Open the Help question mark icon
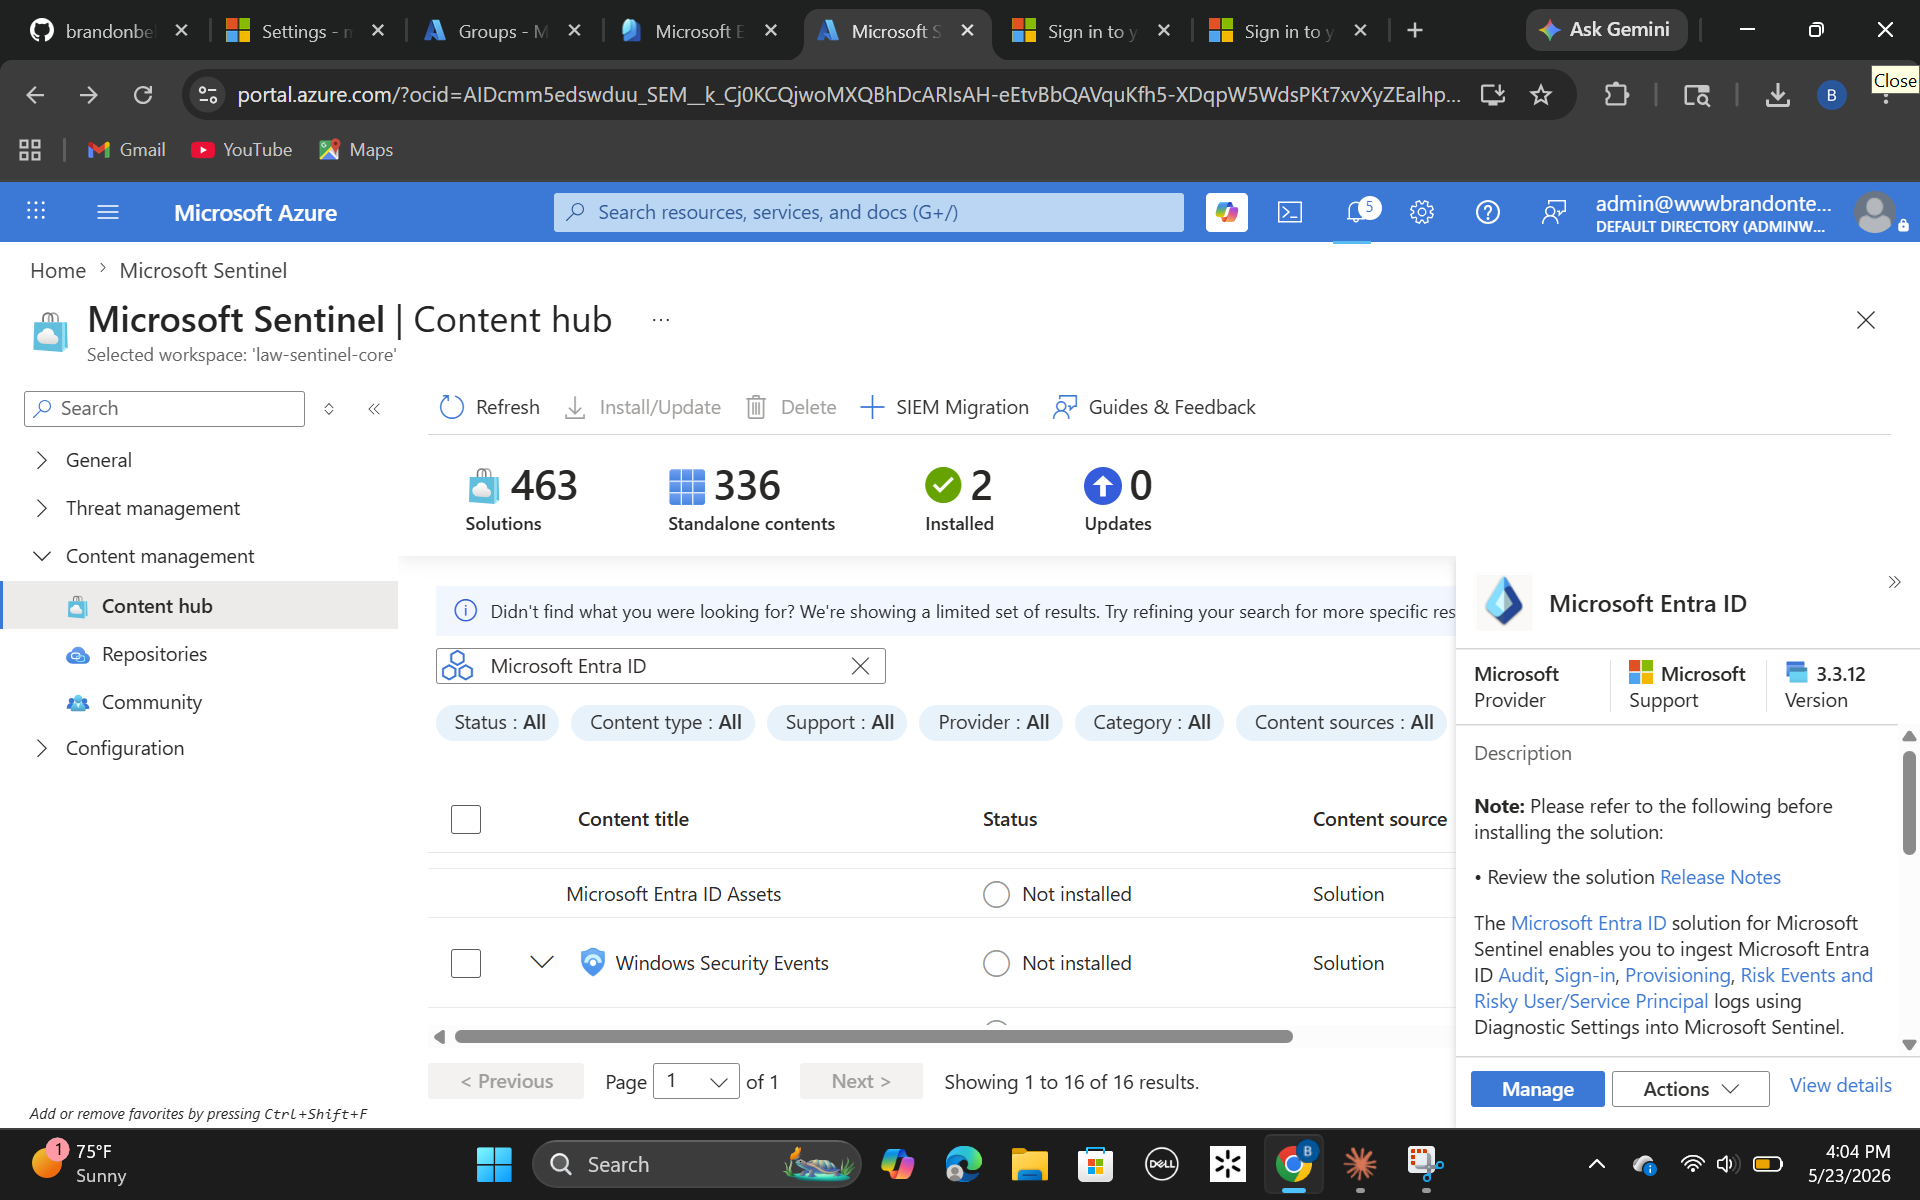The width and height of the screenshot is (1920, 1200). coord(1487,212)
